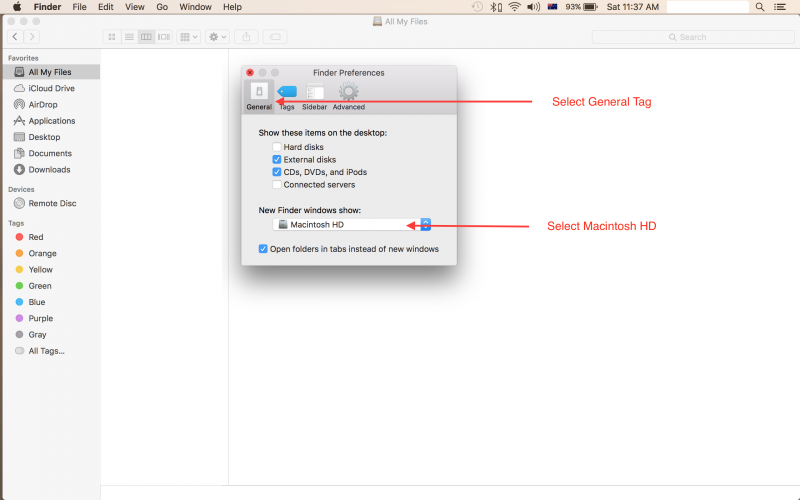Show All Tags in sidebar
The height and width of the screenshot is (500, 800).
pos(51,351)
